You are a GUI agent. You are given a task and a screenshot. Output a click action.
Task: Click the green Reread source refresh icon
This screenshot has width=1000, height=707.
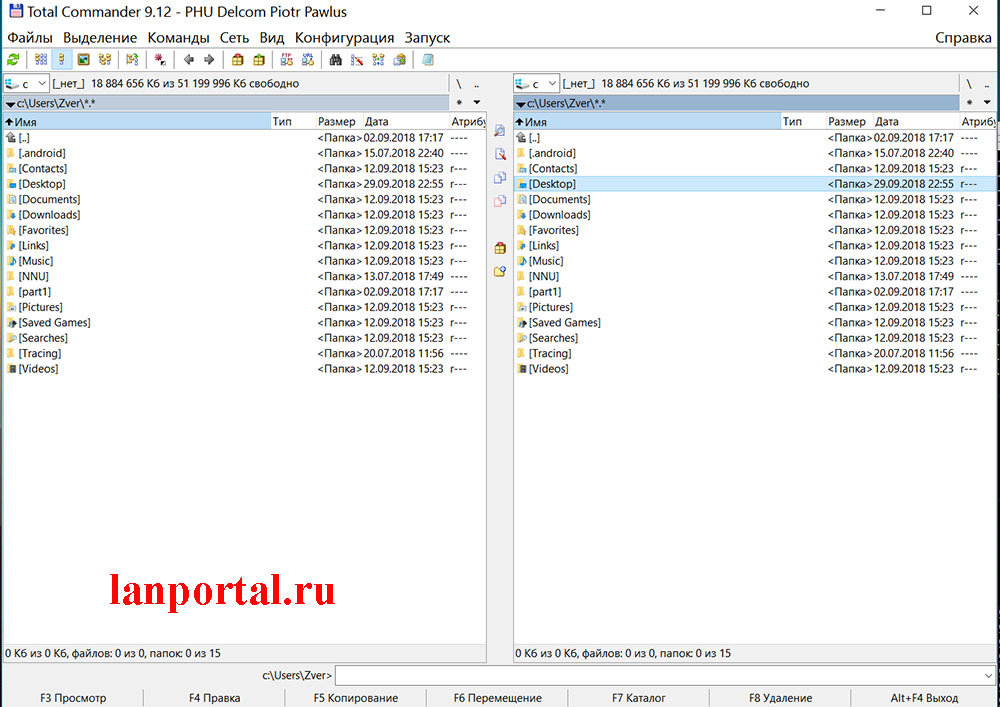[x=13, y=60]
